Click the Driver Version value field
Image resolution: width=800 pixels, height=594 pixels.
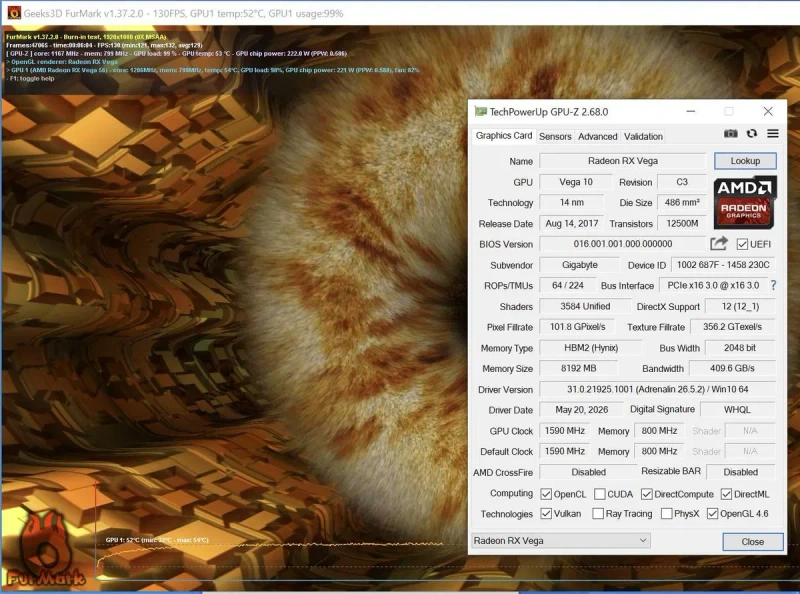pyautogui.click(x=657, y=389)
